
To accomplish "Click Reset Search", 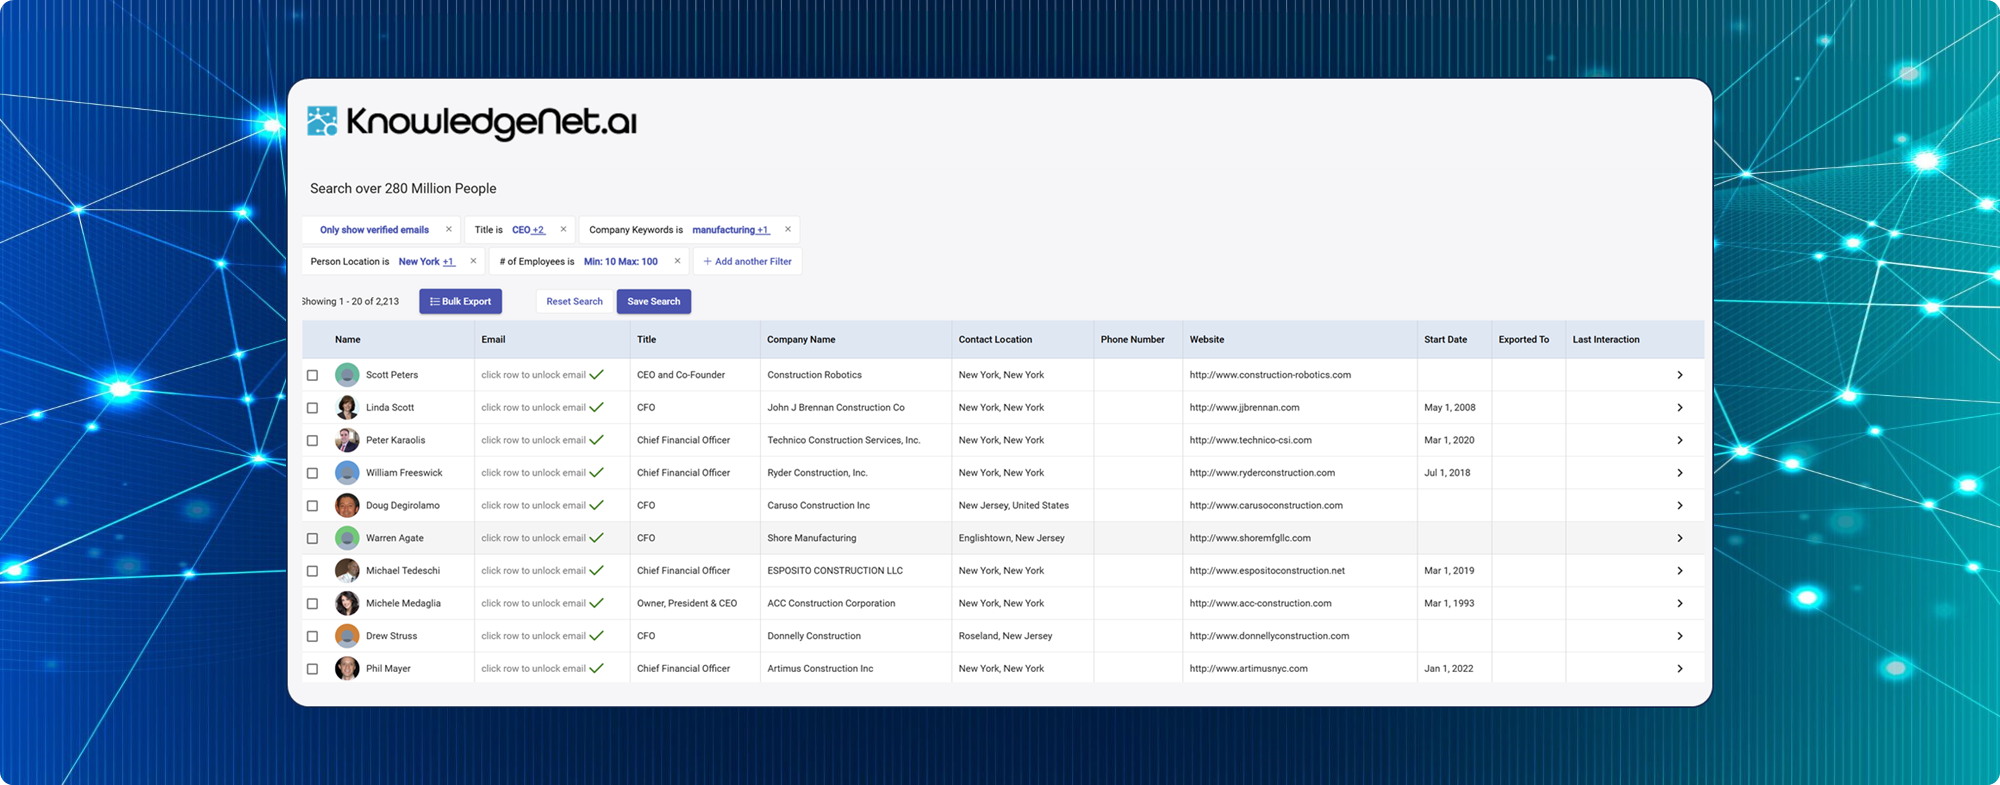I will pyautogui.click(x=574, y=301).
